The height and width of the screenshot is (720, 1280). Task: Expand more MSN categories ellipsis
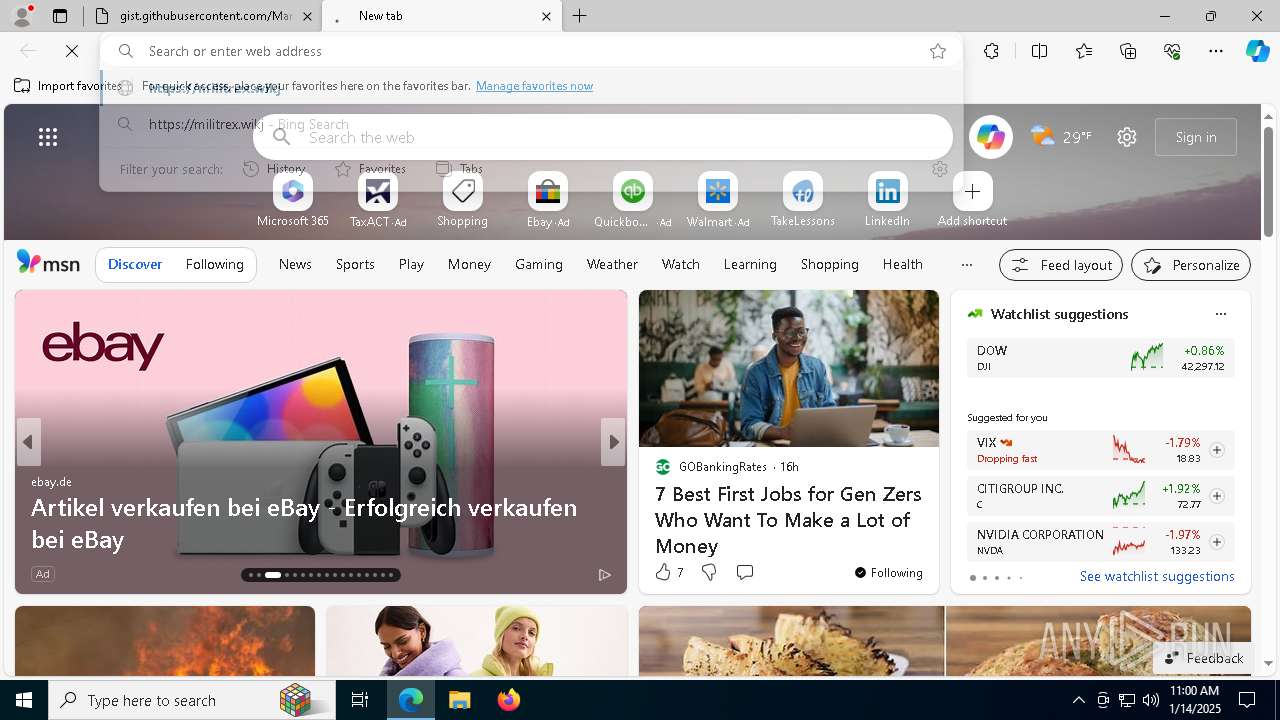tap(966, 265)
